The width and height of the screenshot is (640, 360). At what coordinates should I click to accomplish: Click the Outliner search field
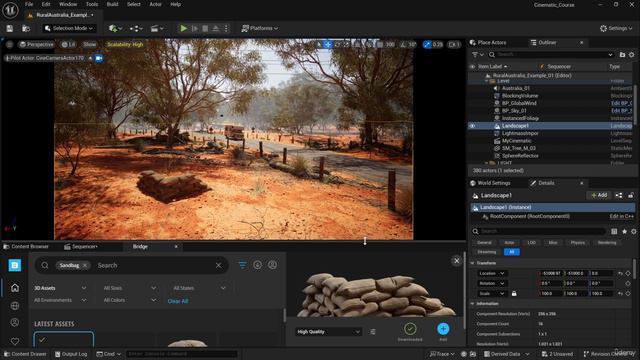[551, 54]
